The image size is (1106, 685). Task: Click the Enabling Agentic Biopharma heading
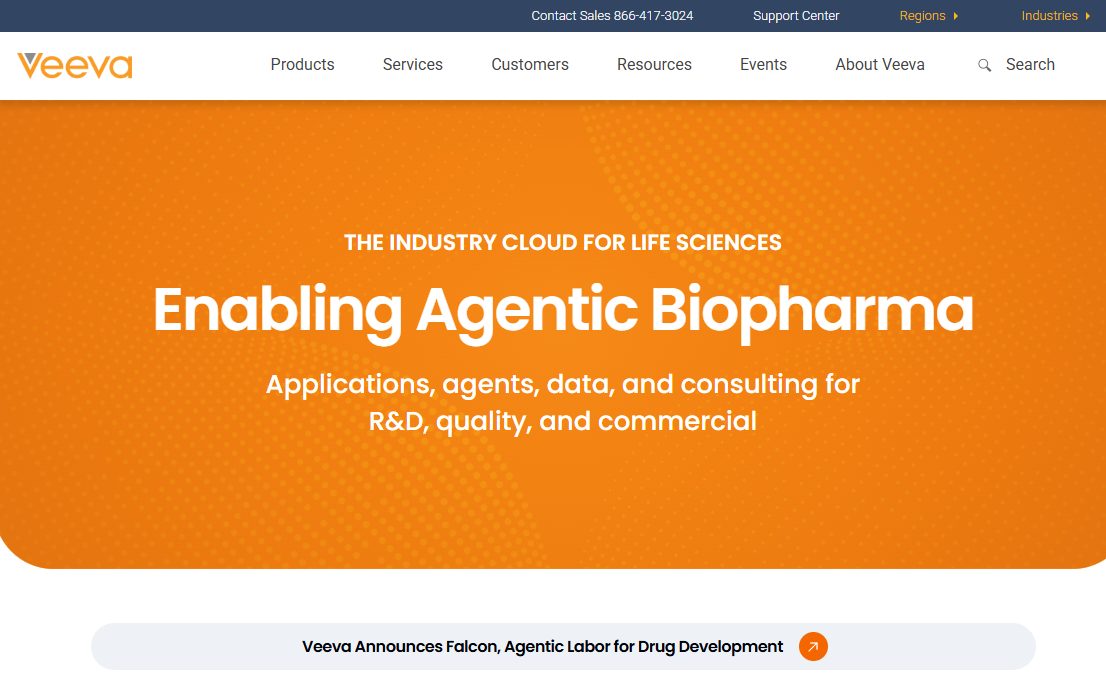pos(563,311)
